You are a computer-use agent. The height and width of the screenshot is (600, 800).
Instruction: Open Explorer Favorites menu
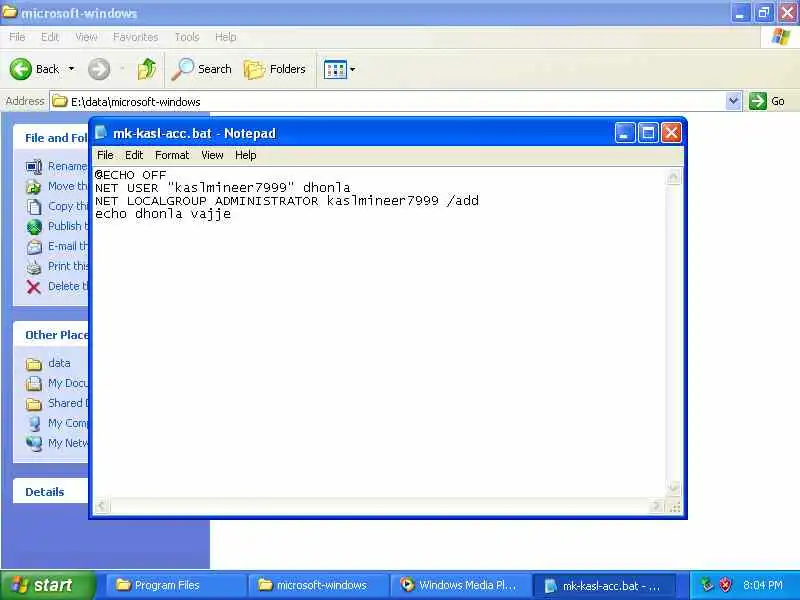click(x=136, y=37)
